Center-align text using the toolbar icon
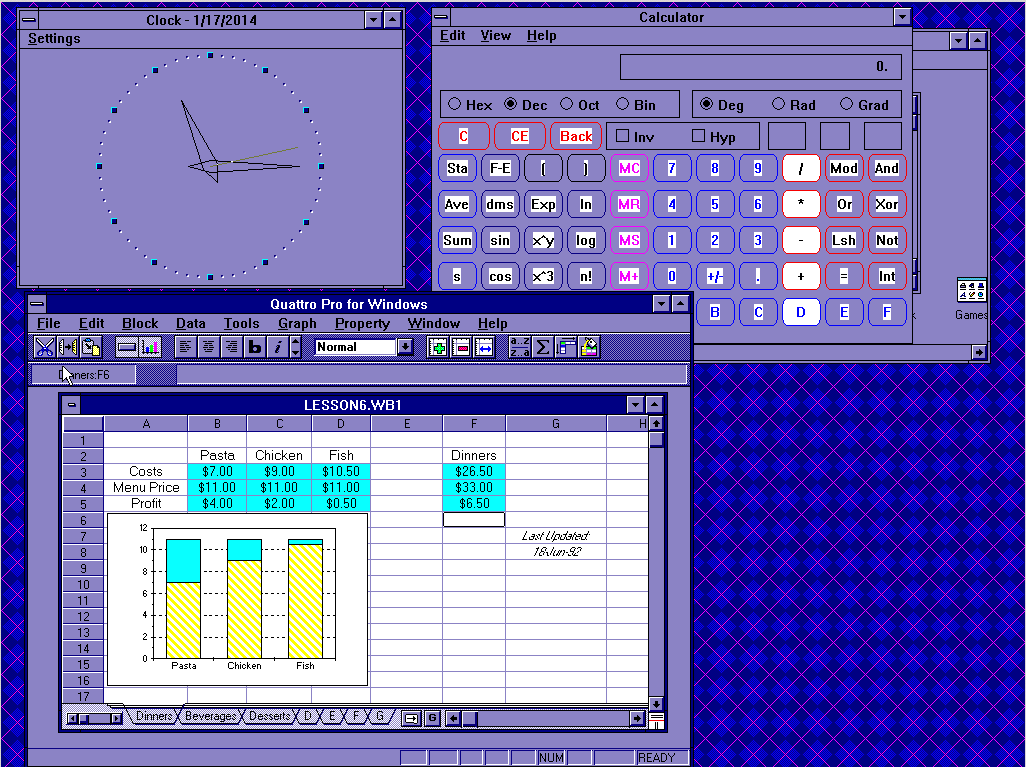This screenshot has width=1026, height=767. coord(209,347)
